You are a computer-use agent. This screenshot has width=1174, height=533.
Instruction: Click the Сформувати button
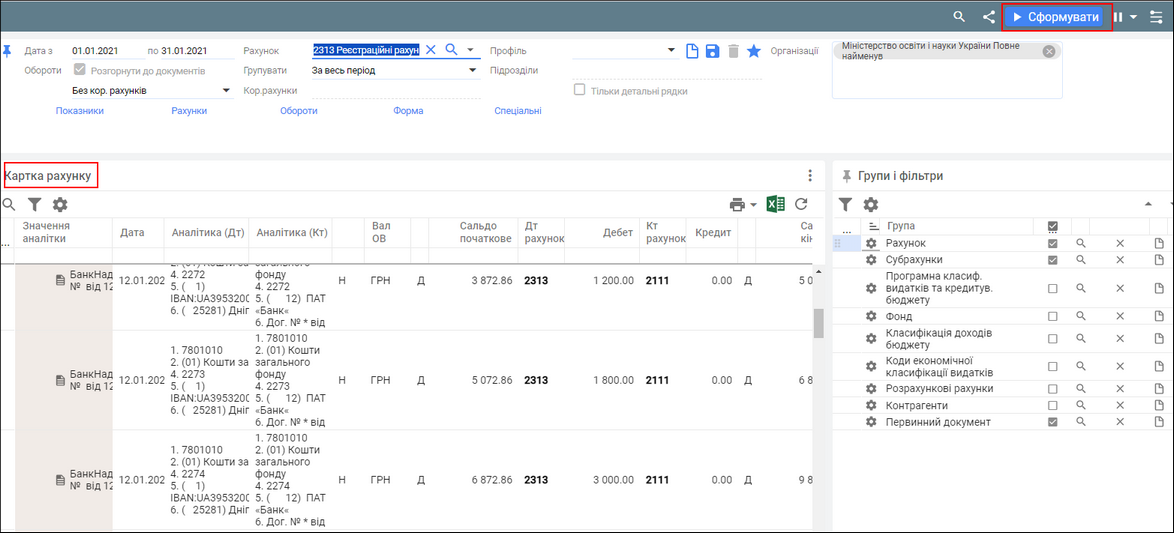(x=1057, y=17)
